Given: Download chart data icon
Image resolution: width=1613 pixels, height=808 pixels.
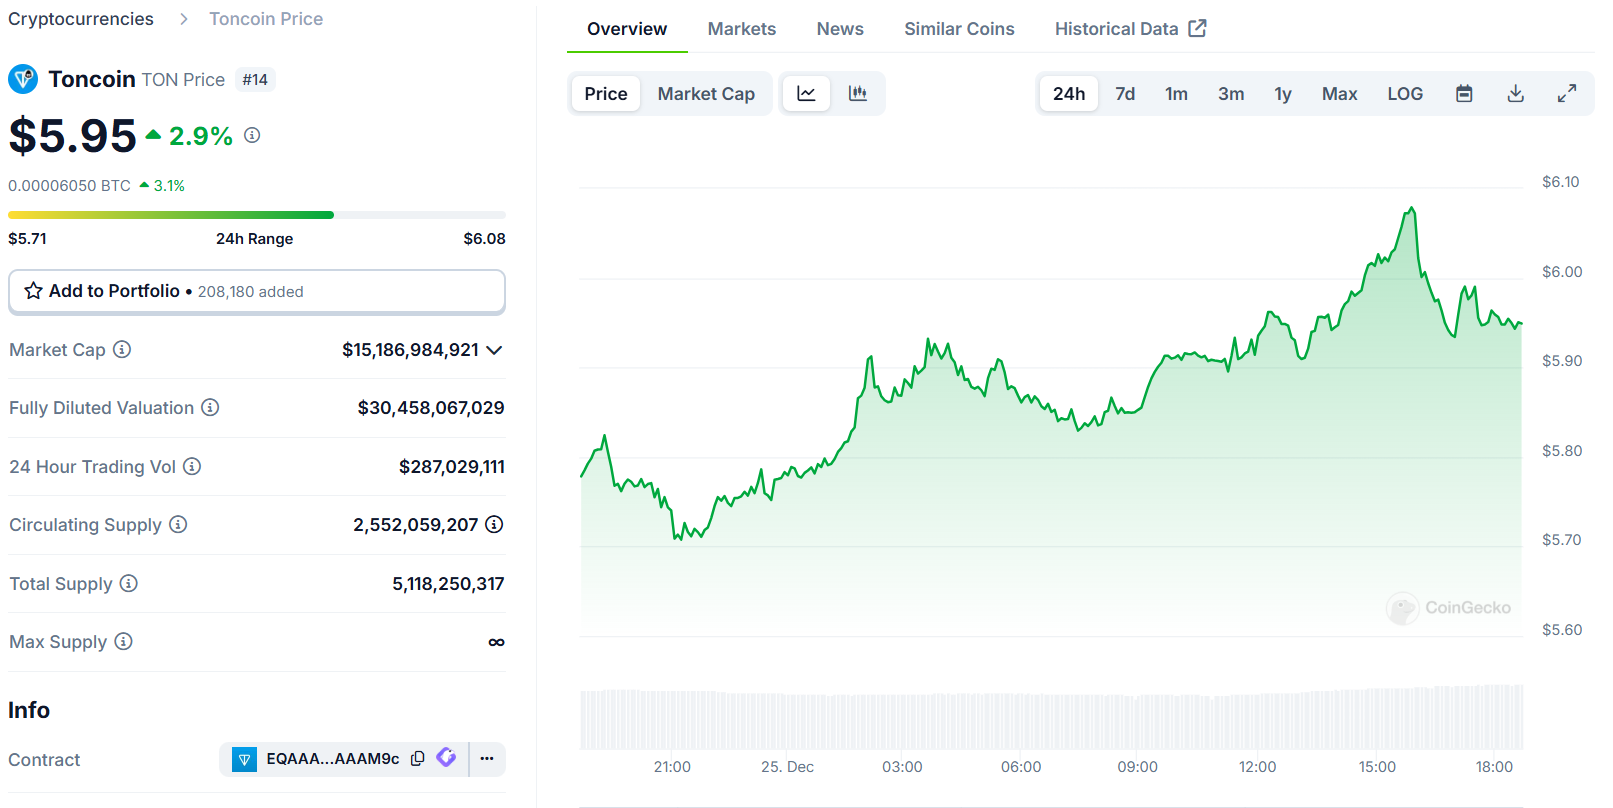Looking at the screenshot, I should tap(1516, 93).
